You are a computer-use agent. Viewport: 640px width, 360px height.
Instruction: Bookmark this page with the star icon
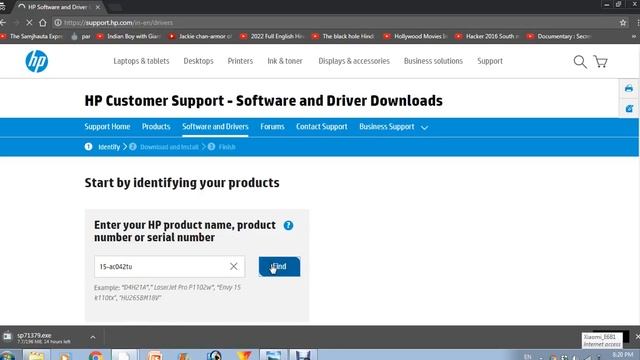[x=623, y=23]
